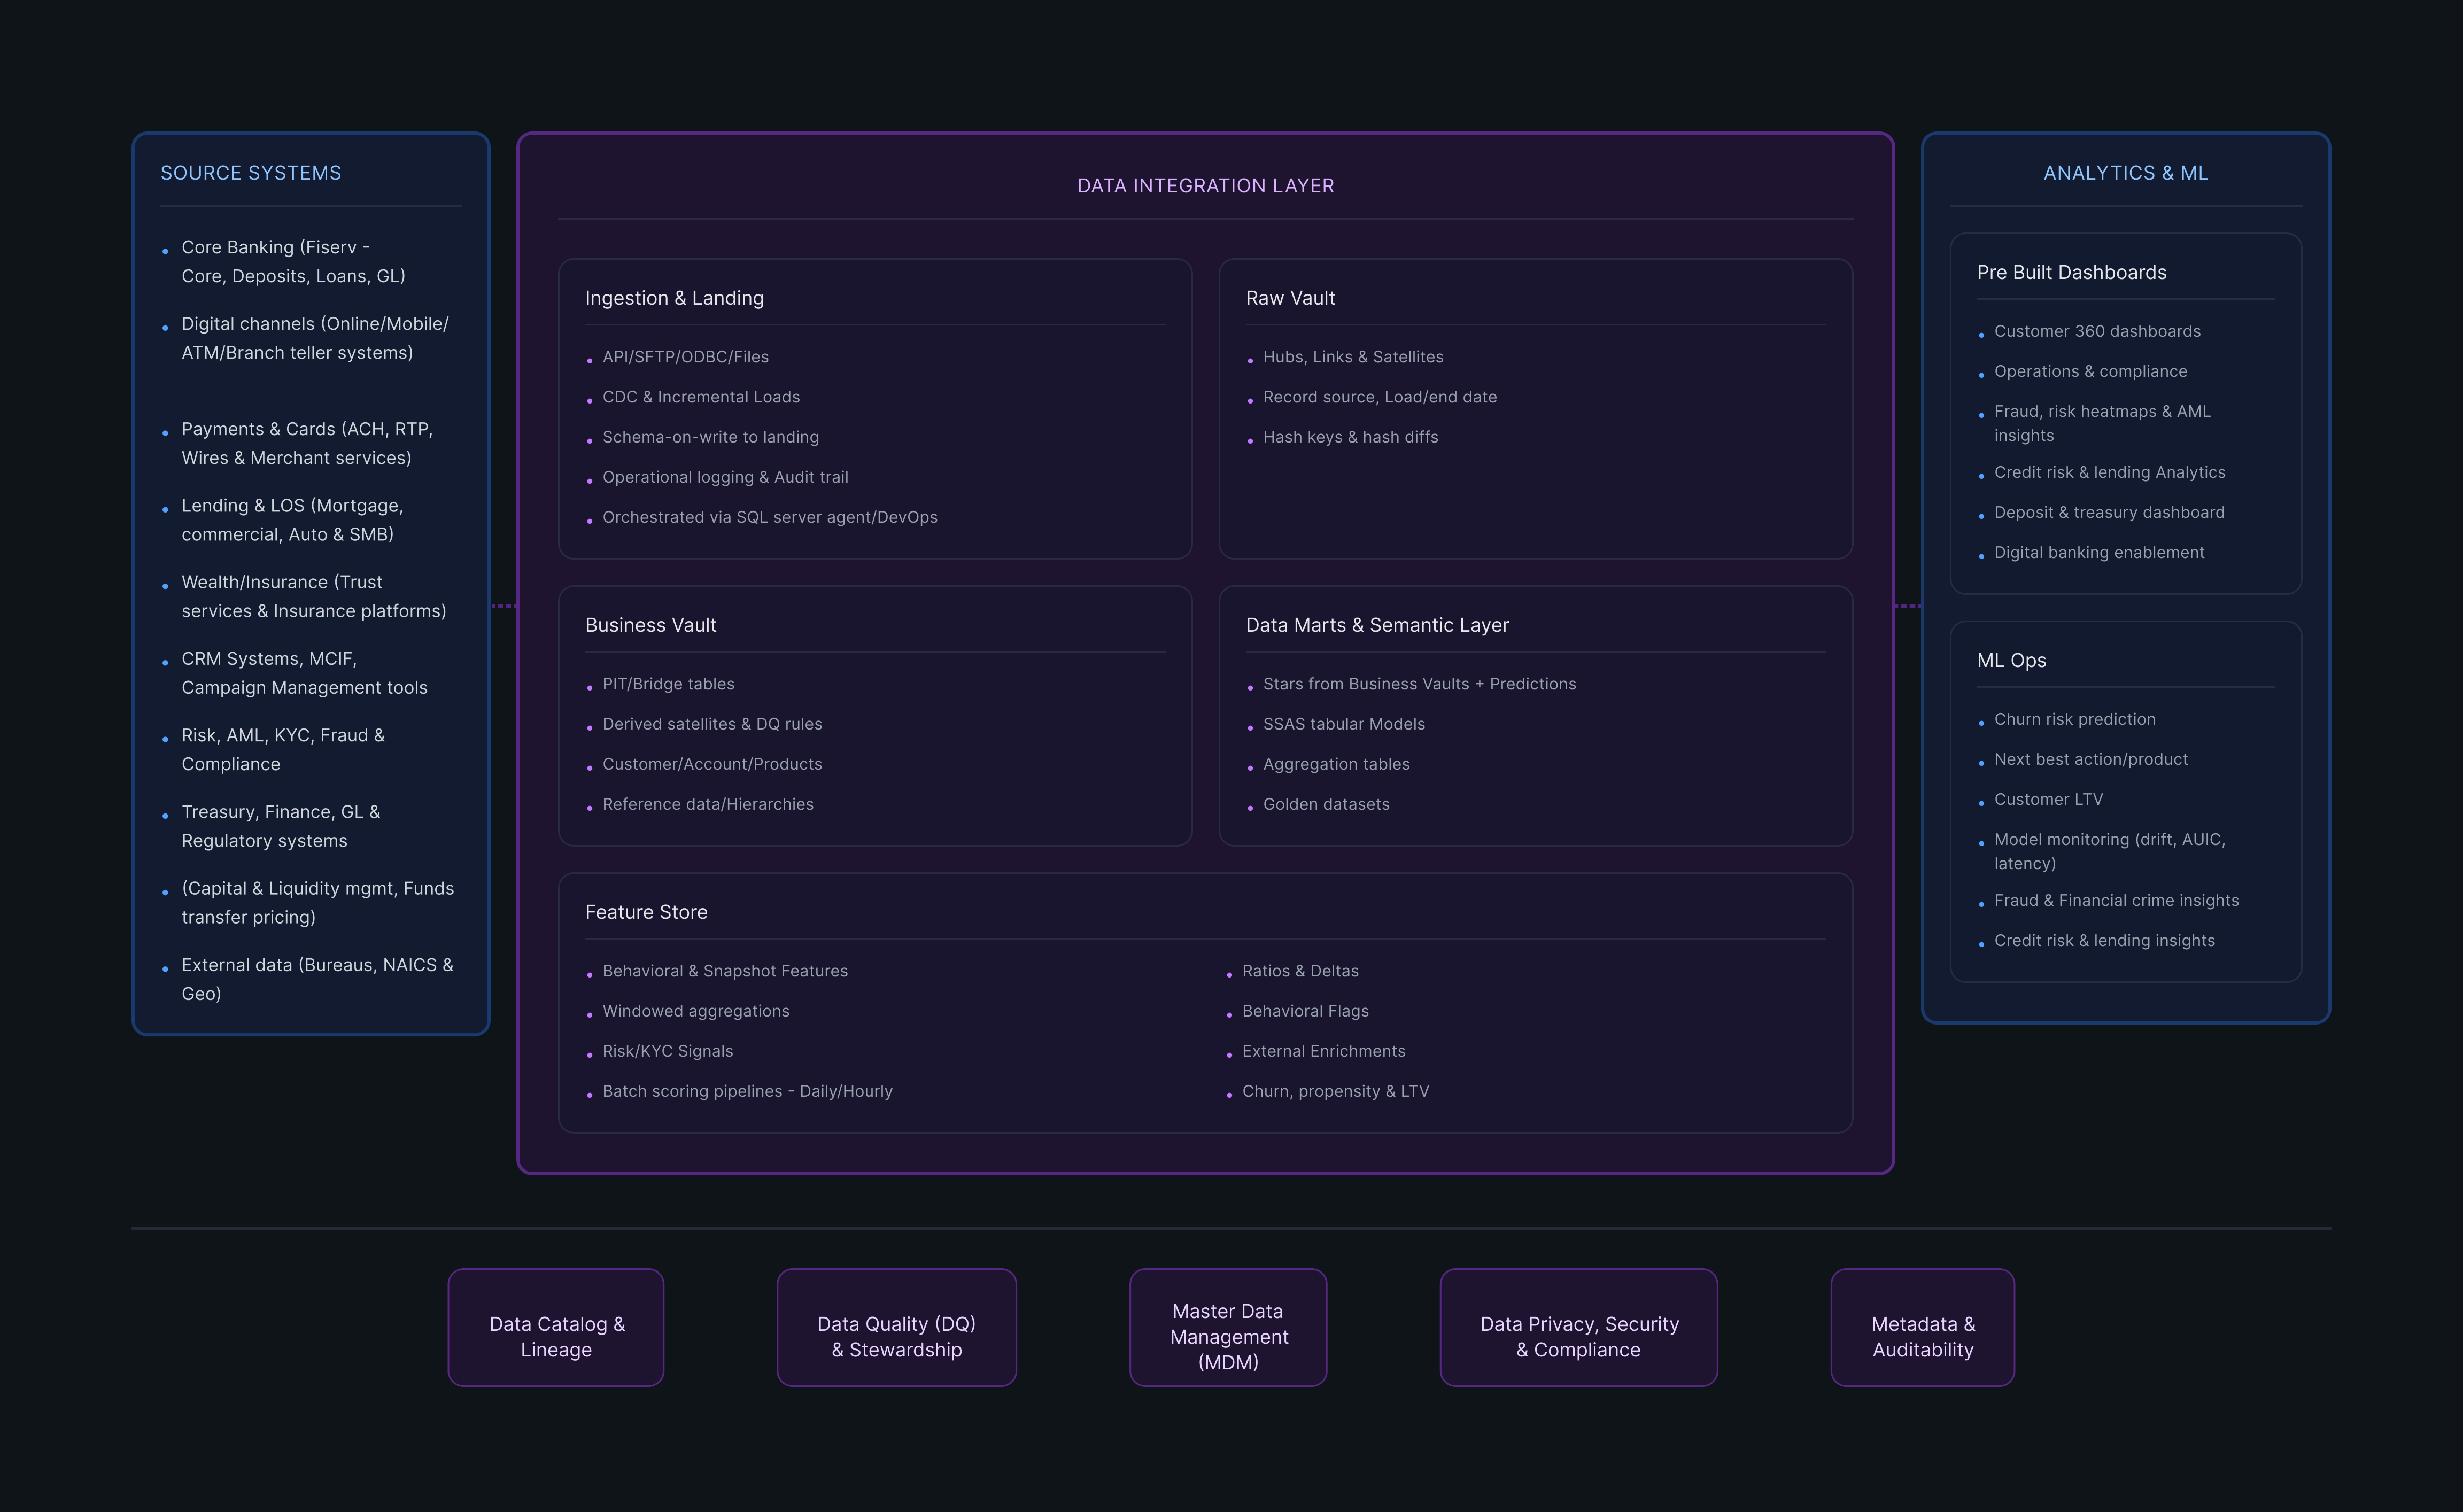Select the Pre Built Dashboards title
Screen dimensions: 2463x1512
pyautogui.click(x=2071, y=273)
